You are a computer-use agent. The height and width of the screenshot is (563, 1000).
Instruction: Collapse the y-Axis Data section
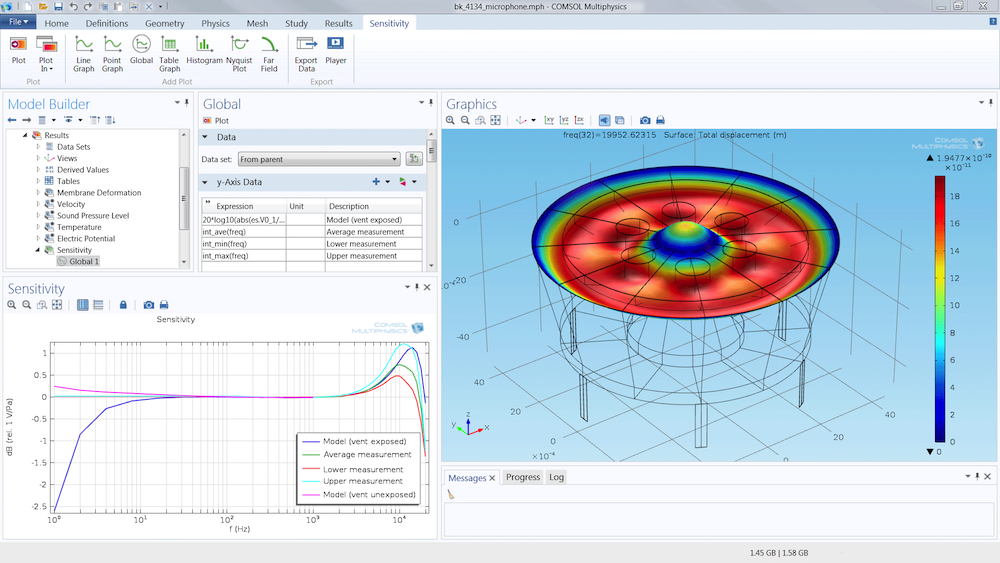tap(206, 182)
